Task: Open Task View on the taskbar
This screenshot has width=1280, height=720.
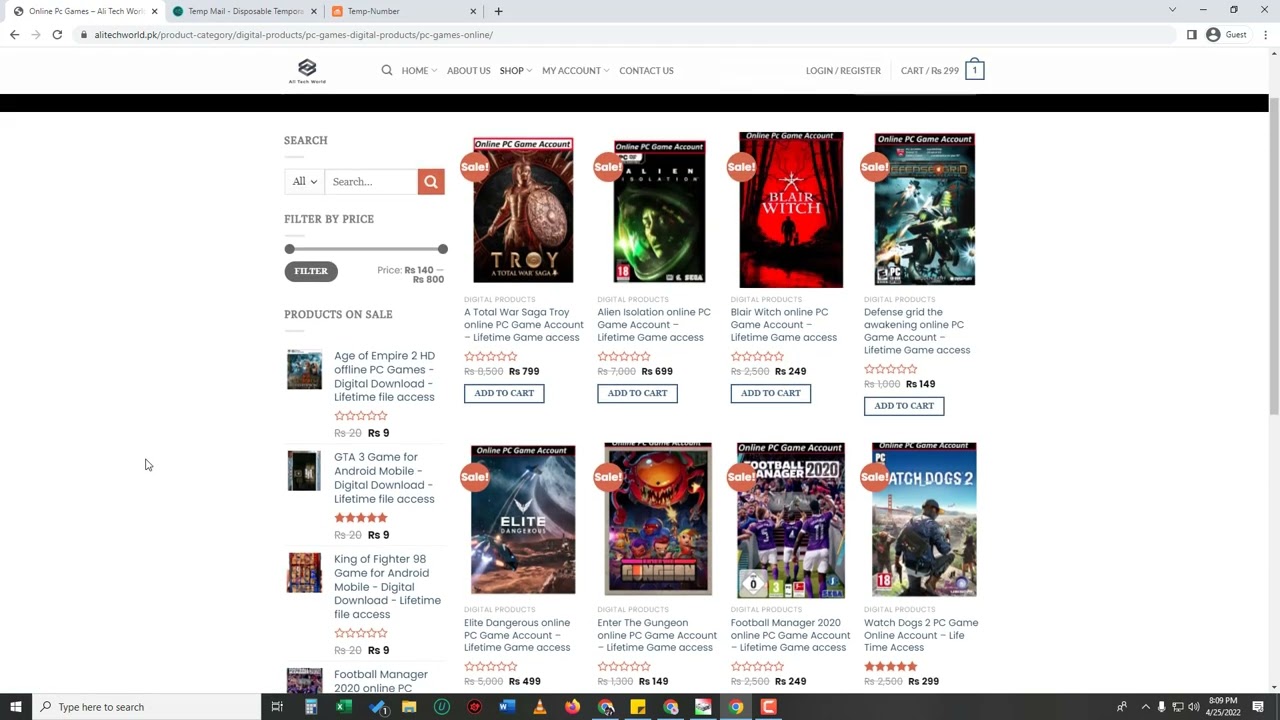Action: pyautogui.click(x=277, y=707)
